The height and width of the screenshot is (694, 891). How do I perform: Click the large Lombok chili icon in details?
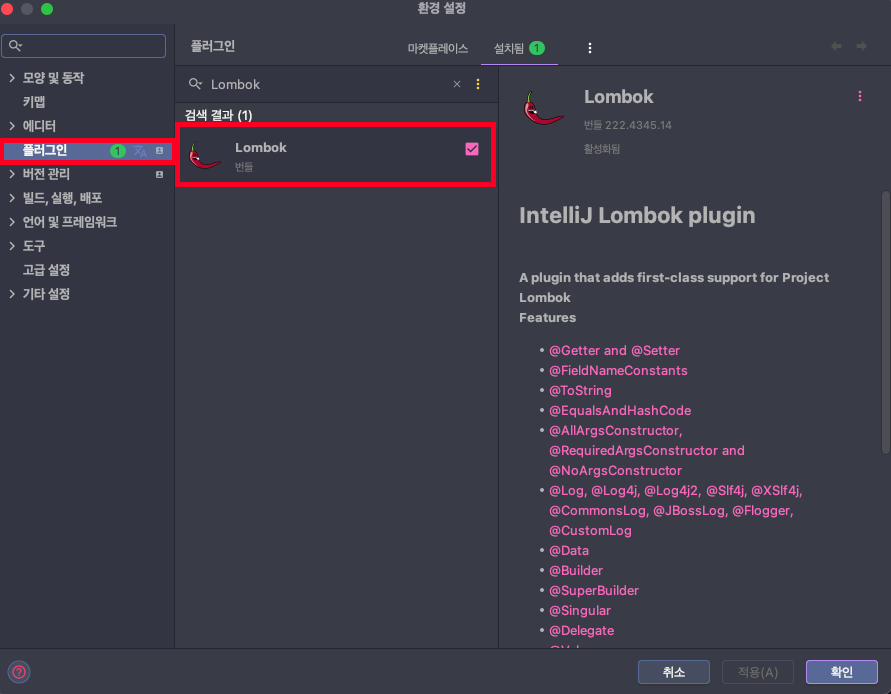click(543, 108)
